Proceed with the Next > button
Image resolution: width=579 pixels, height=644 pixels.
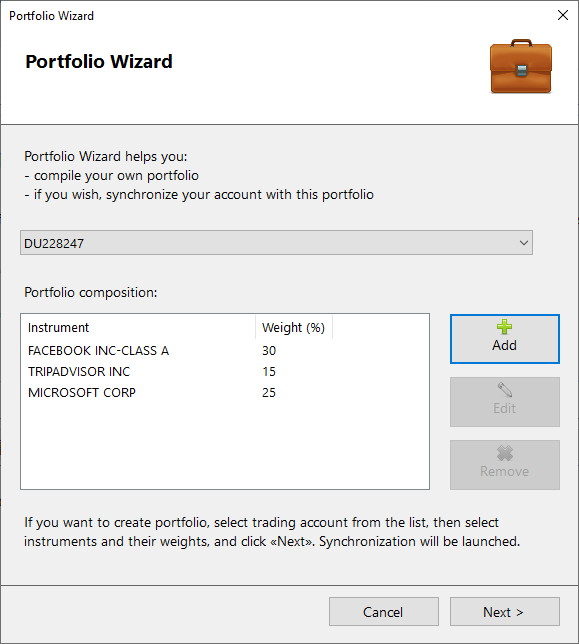point(505,612)
